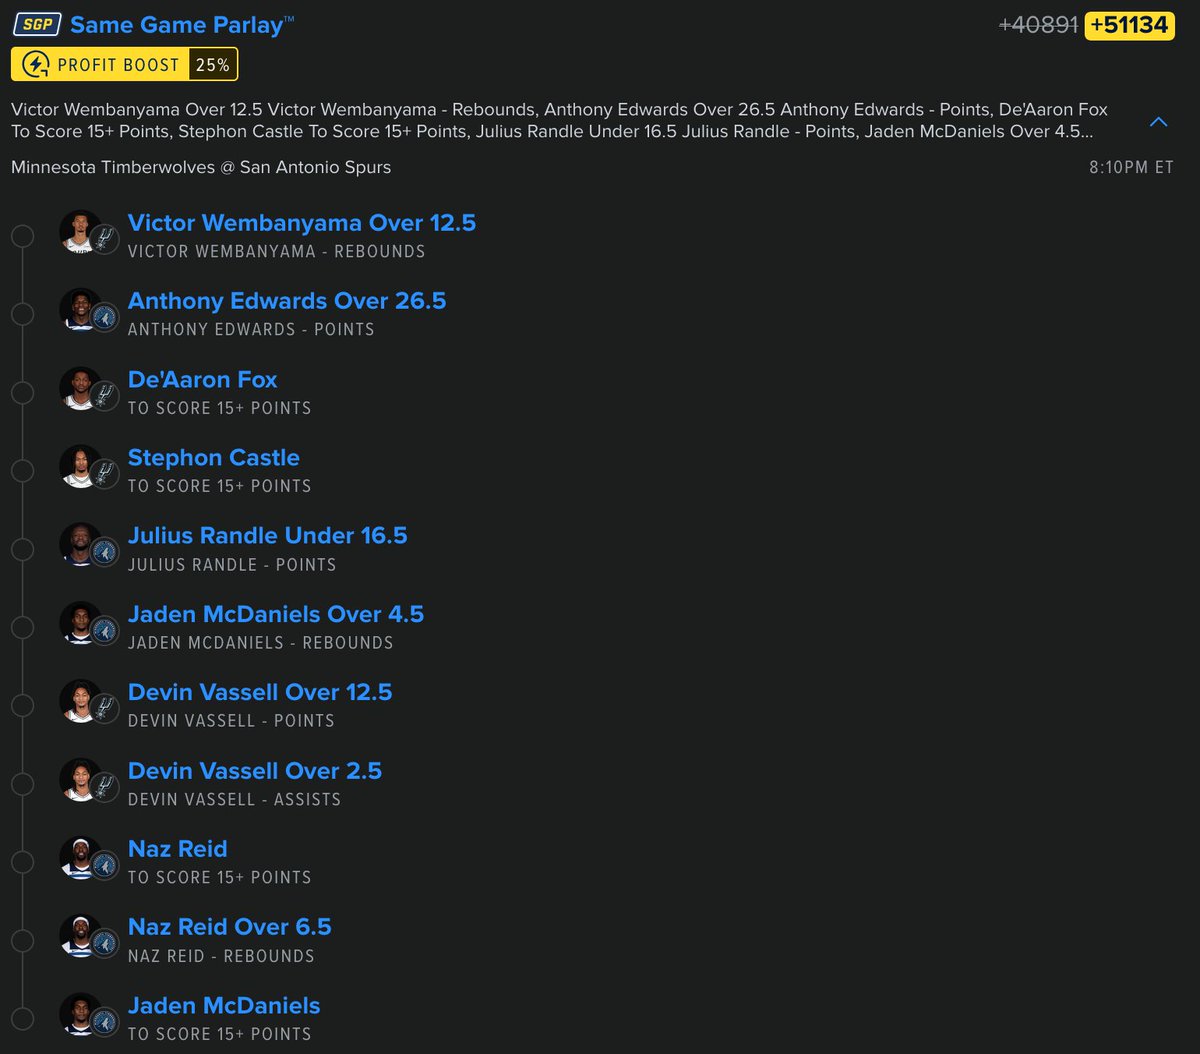Click the Profit Boost lightning icon
The image size is (1200, 1054).
(x=36, y=65)
